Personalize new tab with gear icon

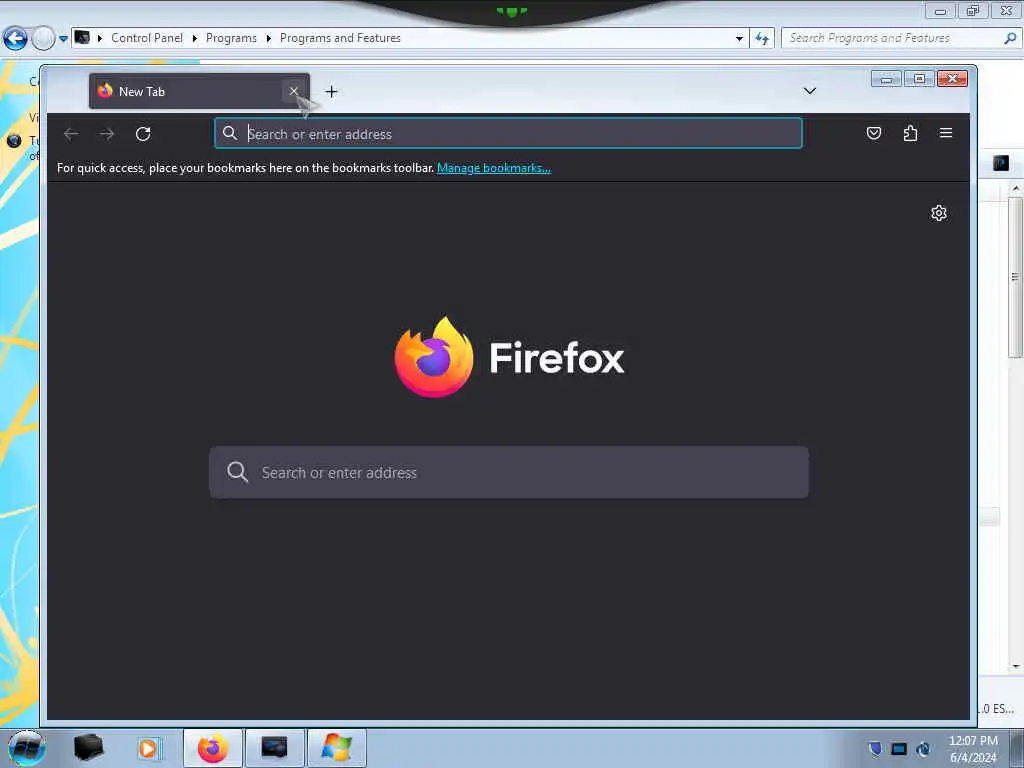[938, 213]
